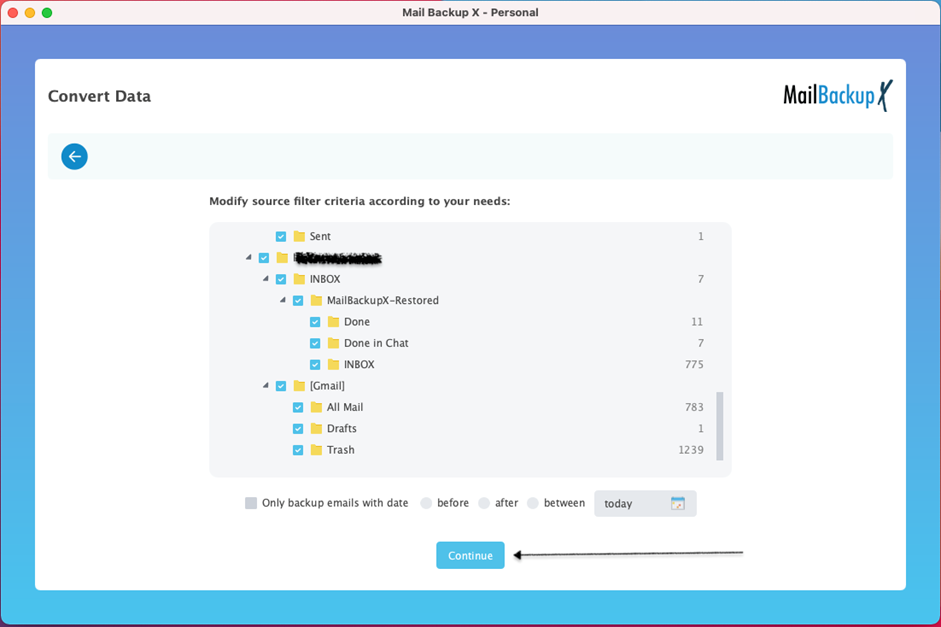Click the folder icon beside the blacked-out account
This screenshot has height=627, width=941.
(282, 258)
